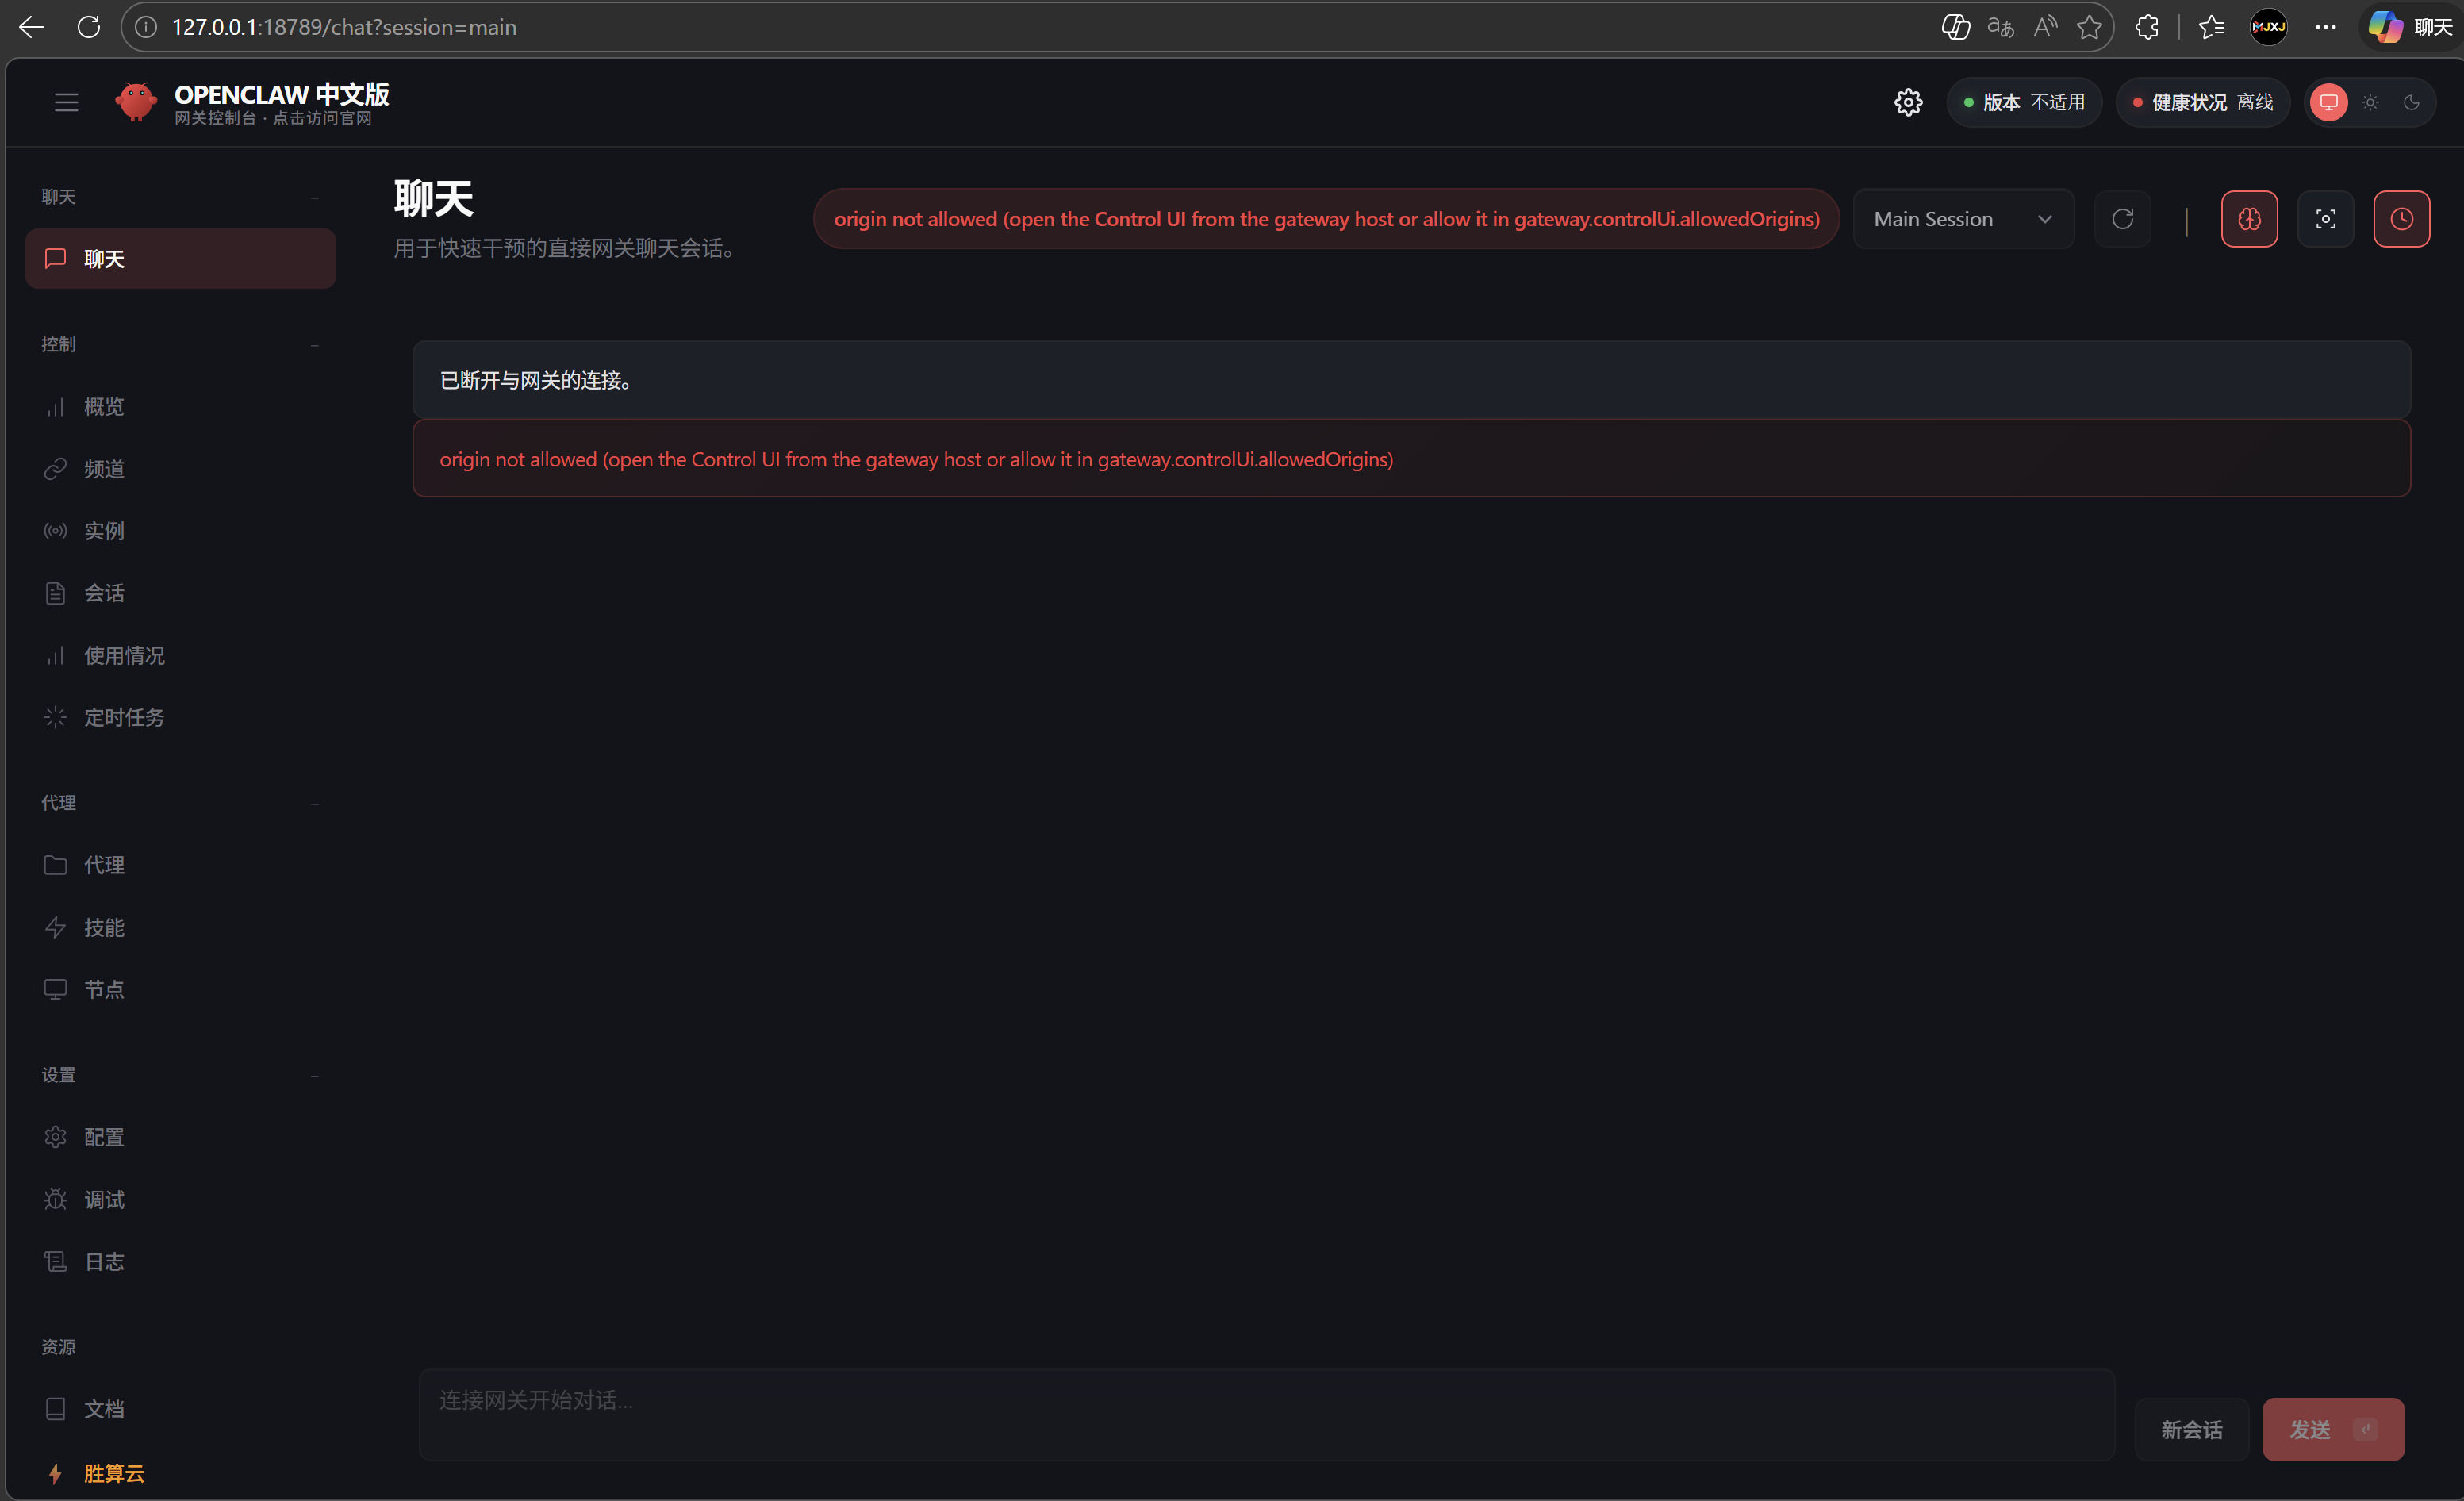2464x1501 pixels.
Task: Click the chat message input field
Action: 1265,1413
